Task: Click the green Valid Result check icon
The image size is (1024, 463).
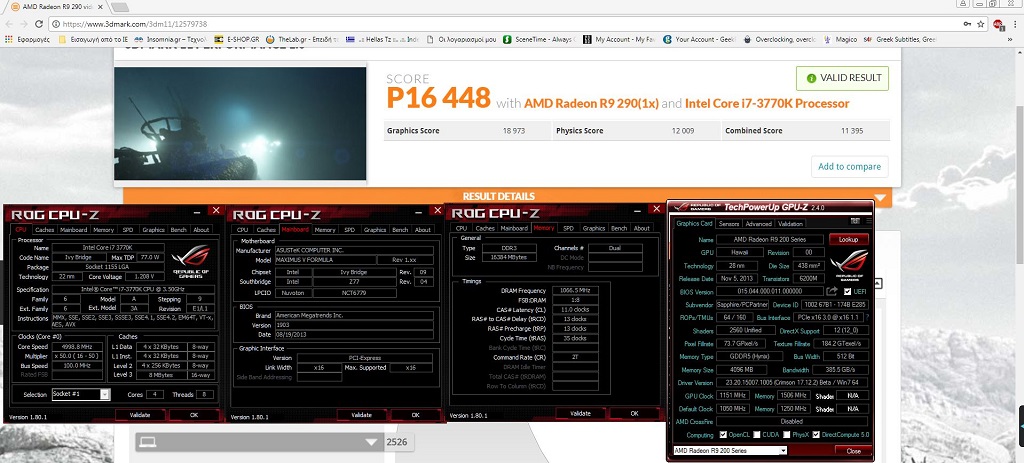Action: [x=811, y=78]
